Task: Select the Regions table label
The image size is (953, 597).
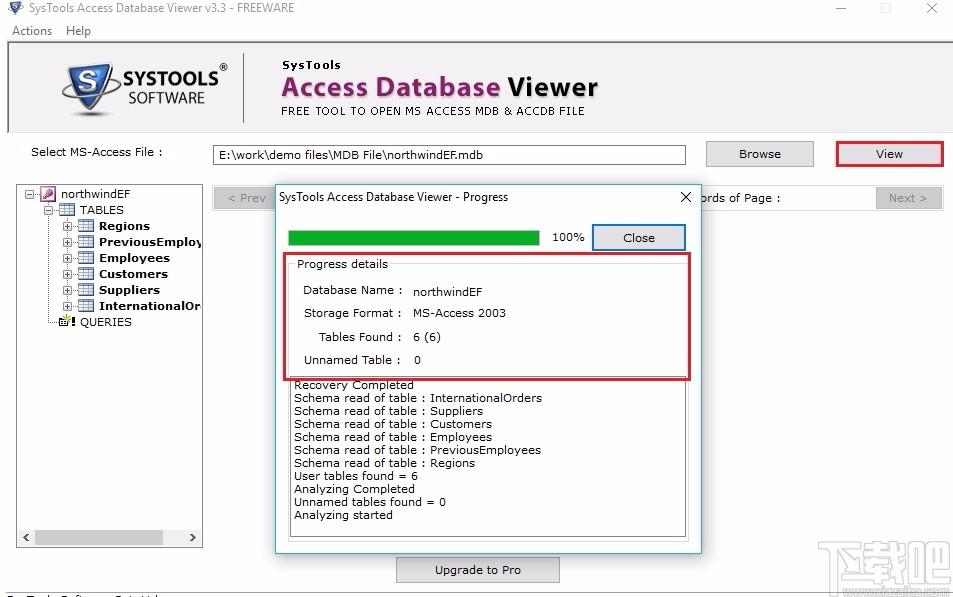Action: coord(124,226)
